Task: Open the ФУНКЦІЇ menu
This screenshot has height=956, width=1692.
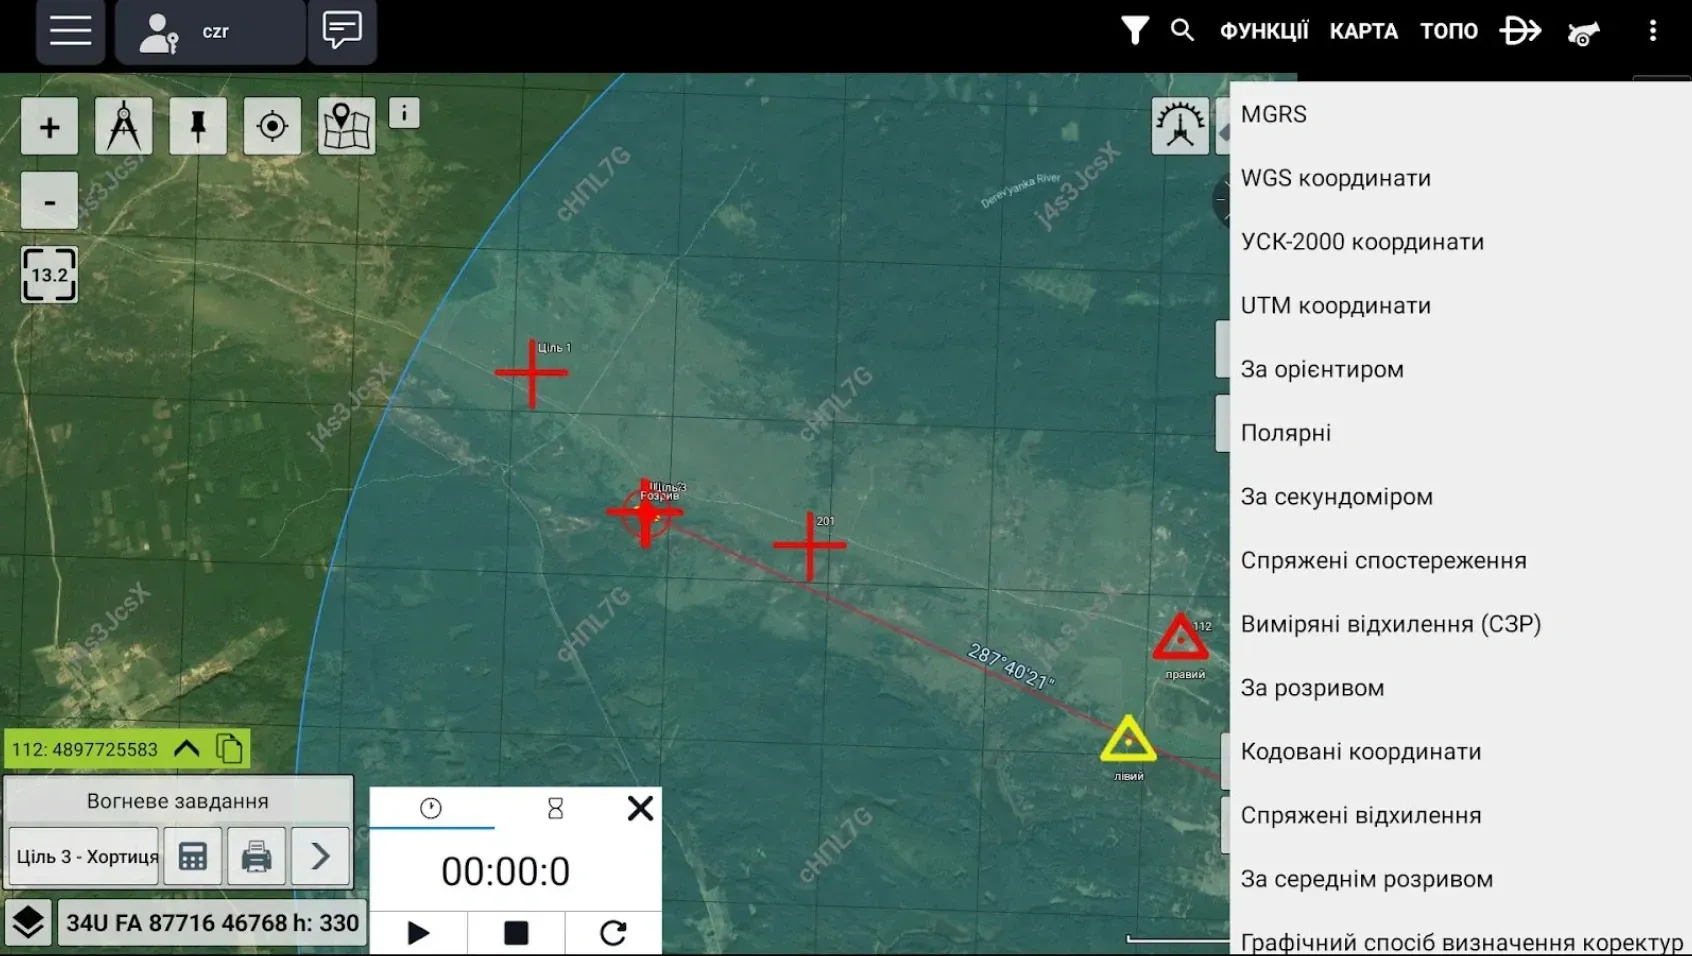Action: (1264, 31)
